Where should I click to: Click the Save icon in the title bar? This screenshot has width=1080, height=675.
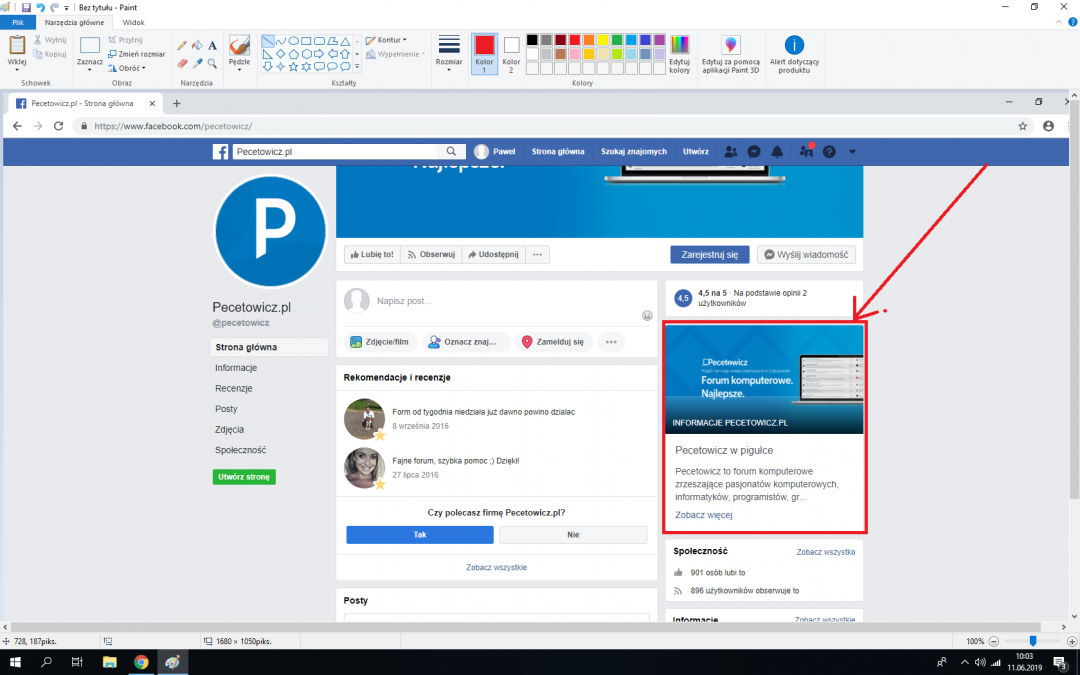point(25,6)
